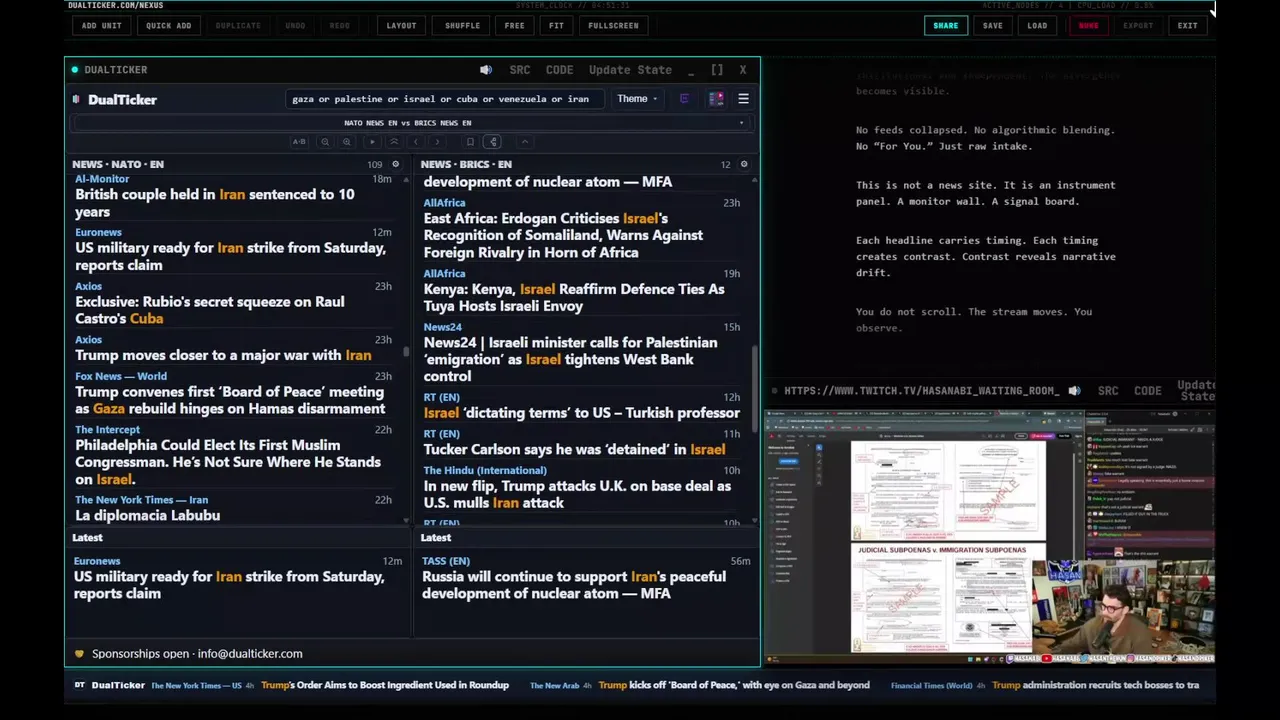Mute the DualTicker unit speaker icon

point(485,70)
